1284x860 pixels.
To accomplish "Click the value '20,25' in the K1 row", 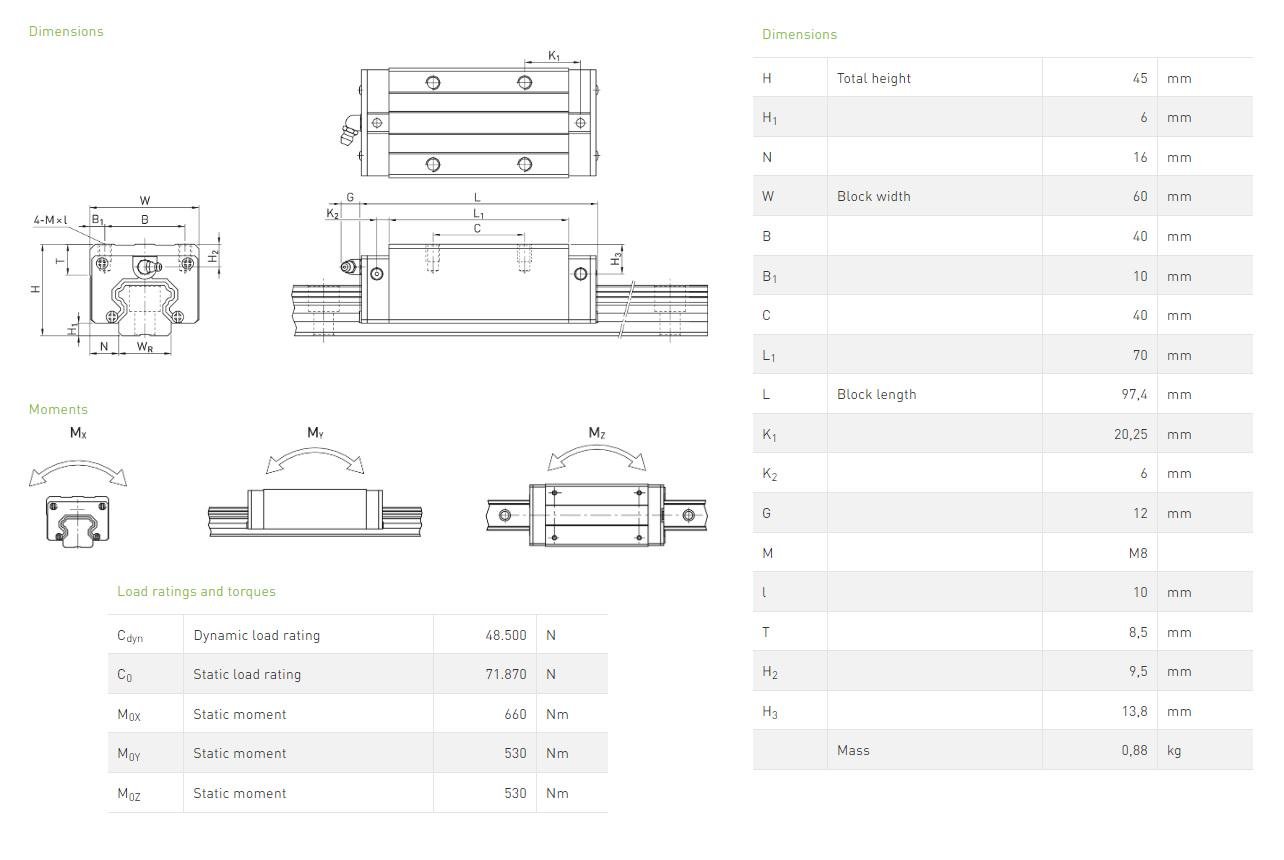I will (x=1130, y=434).
